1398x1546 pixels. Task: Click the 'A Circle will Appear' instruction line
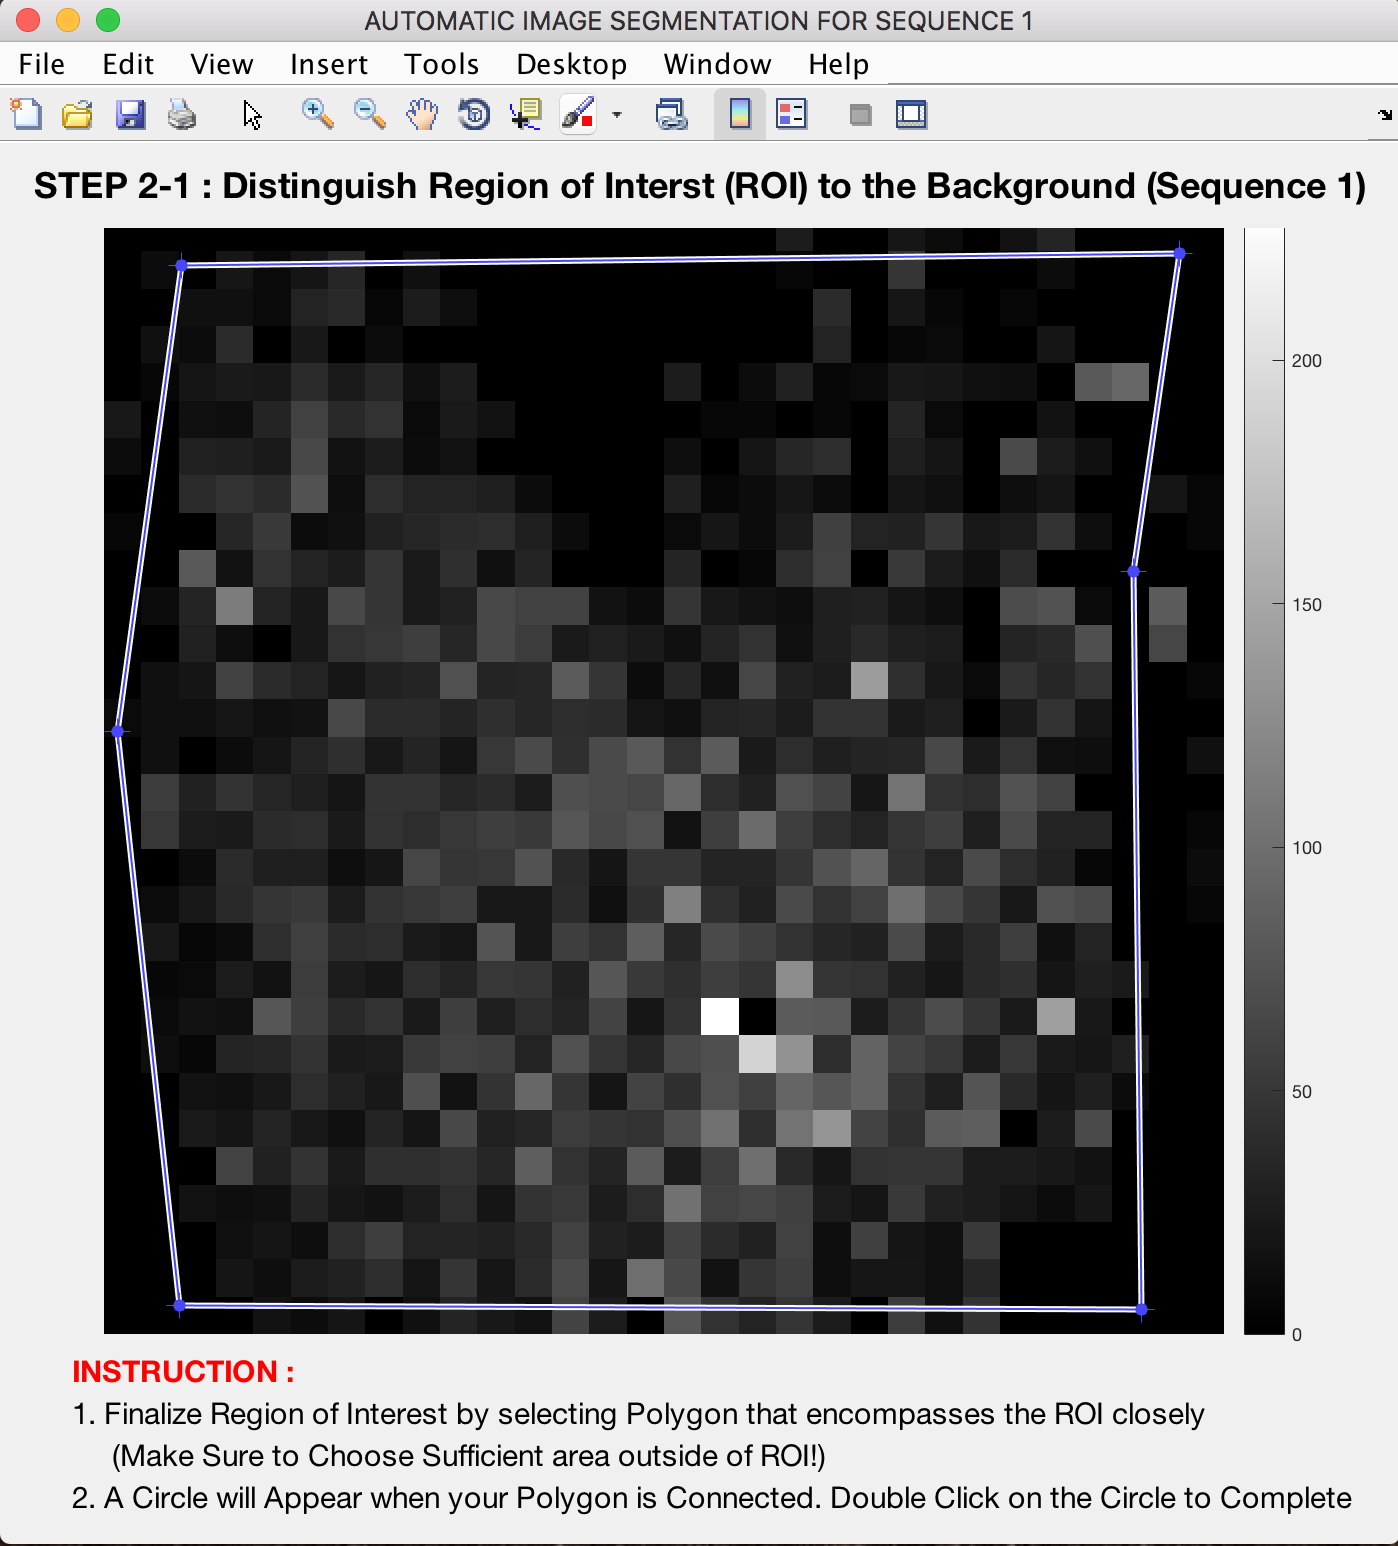pyautogui.click(x=712, y=1498)
